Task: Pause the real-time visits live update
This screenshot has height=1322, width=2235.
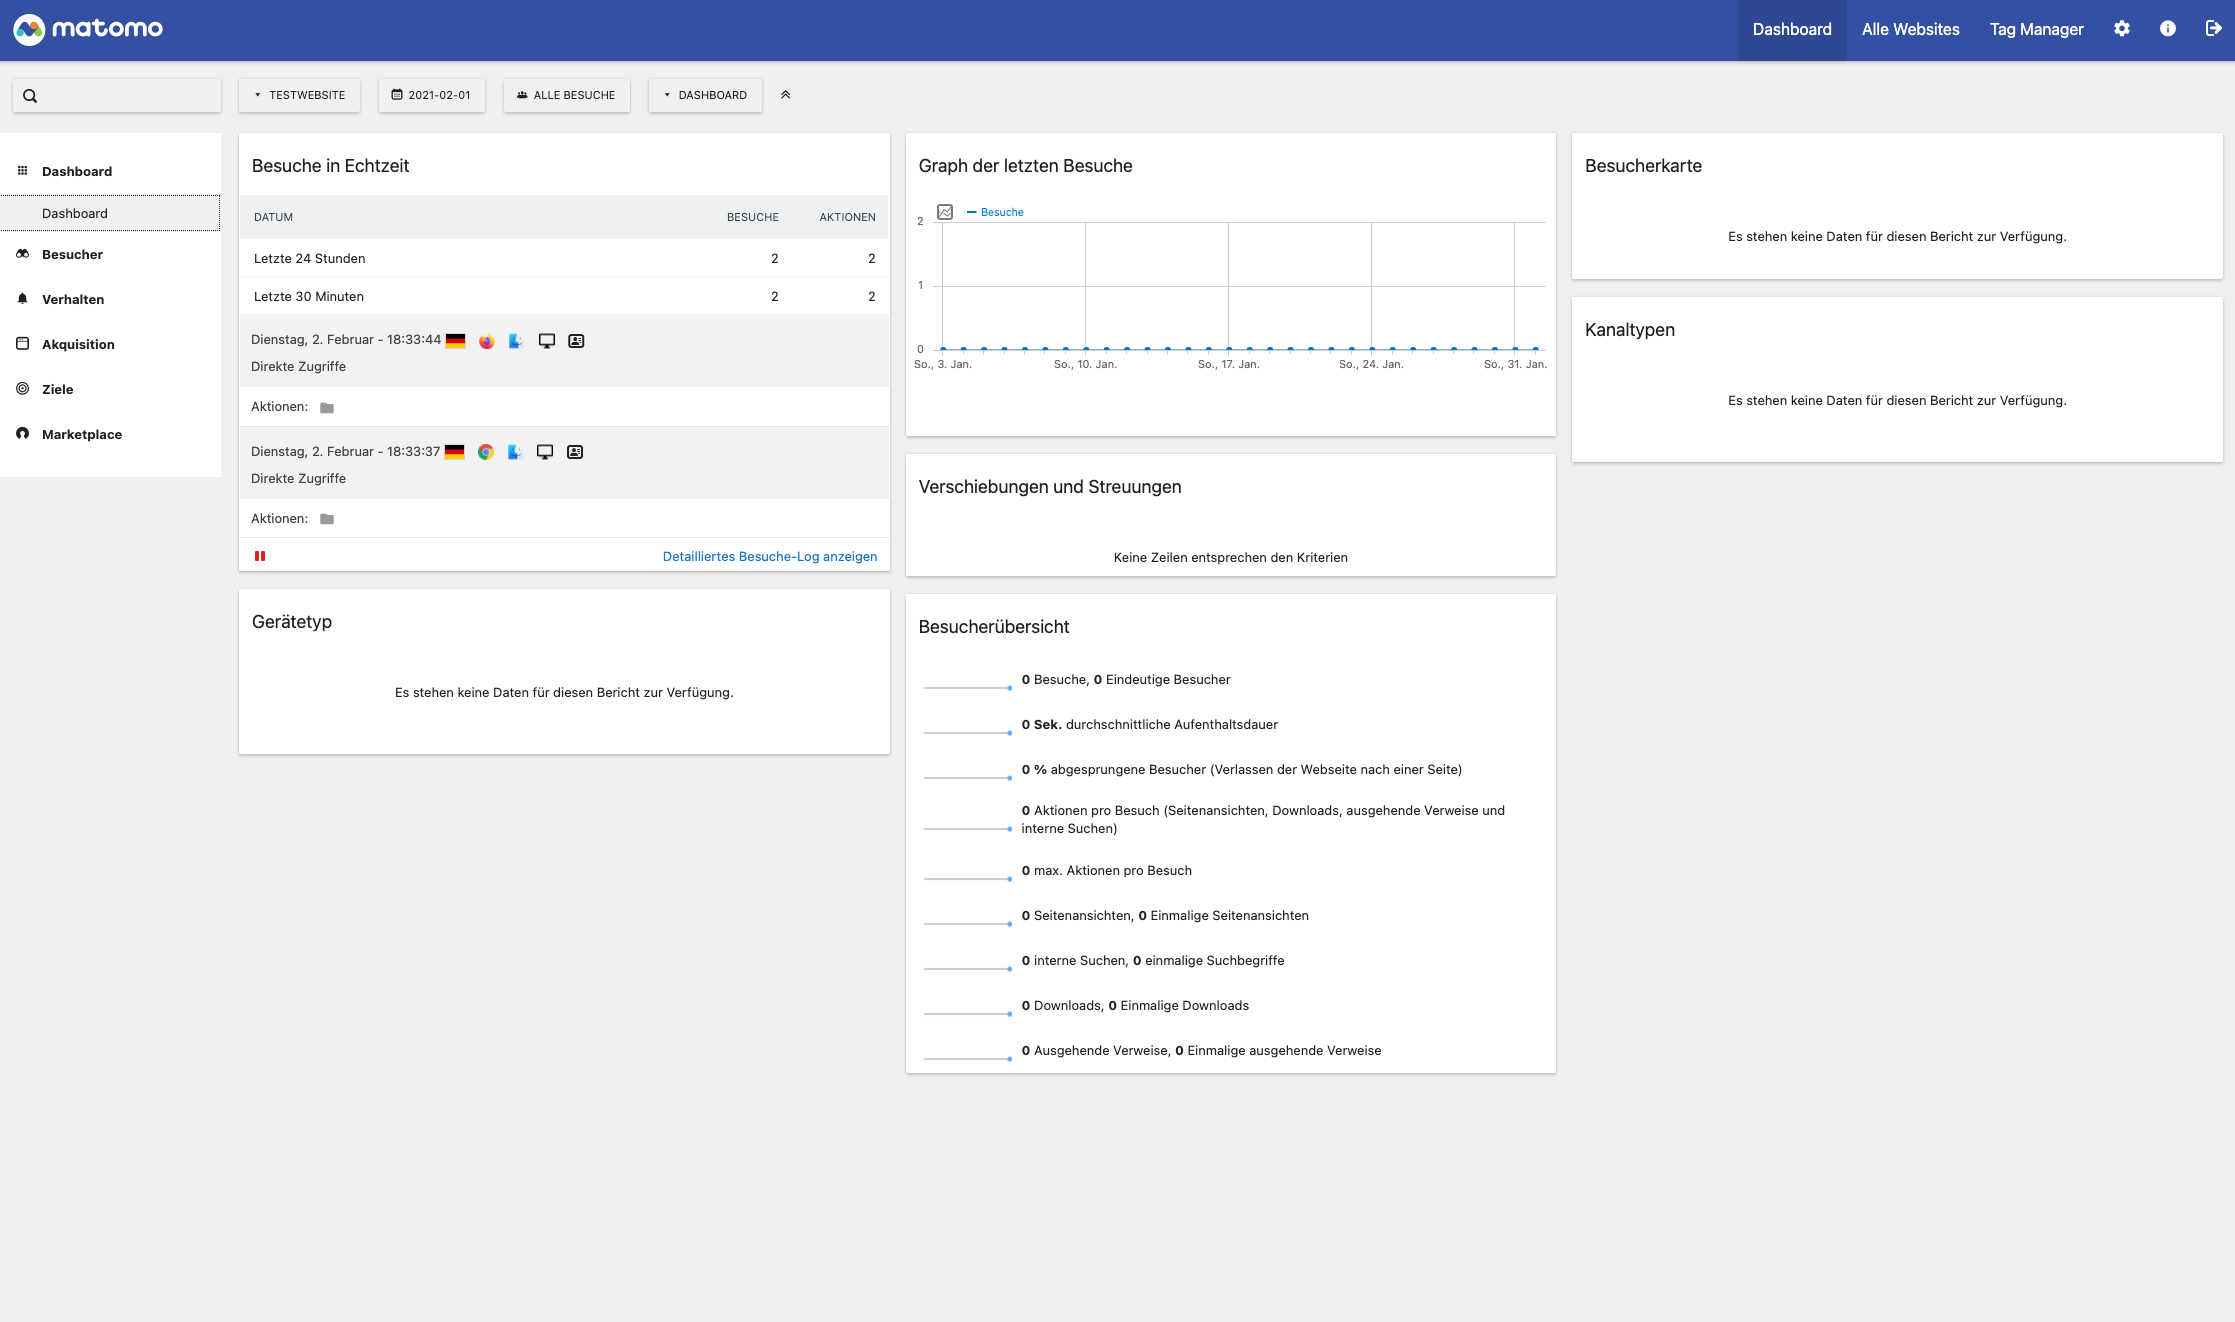Action: tap(260, 556)
